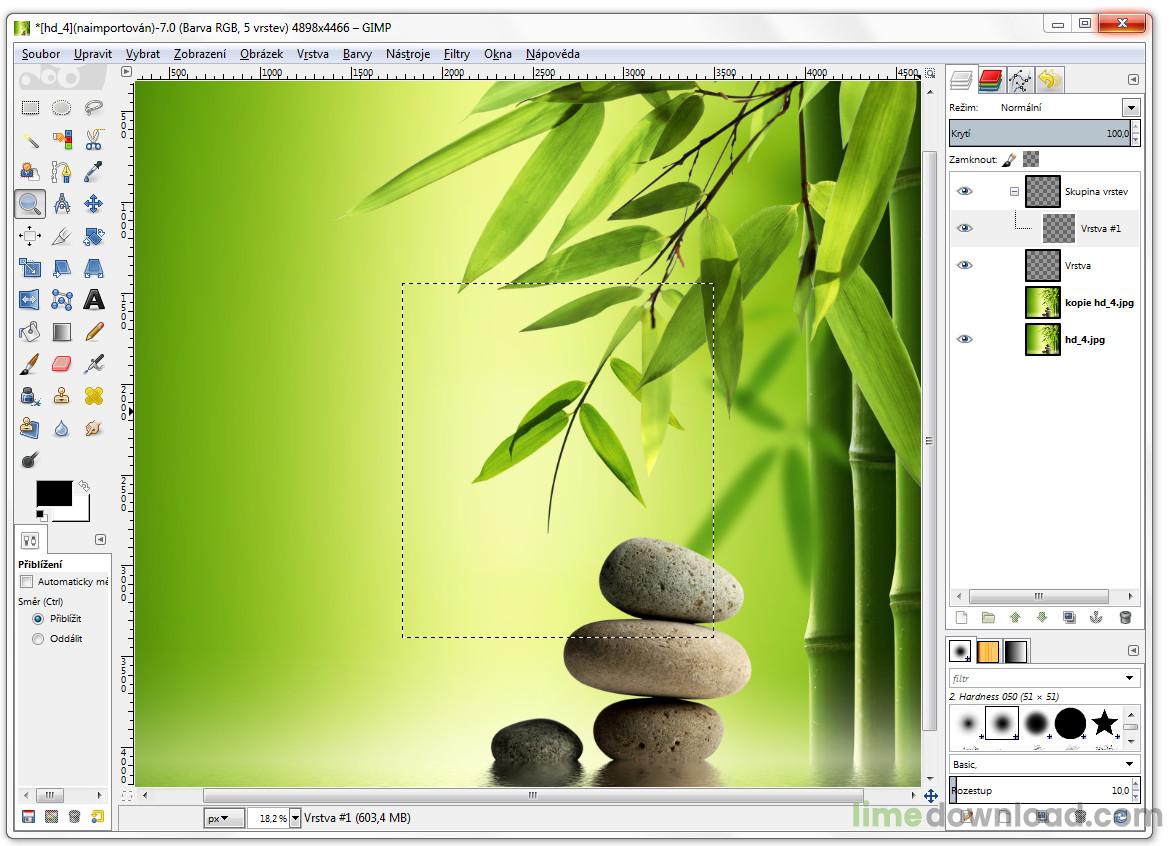Choose the Move tool
The width and height of the screenshot is (1170, 846).
94,204
